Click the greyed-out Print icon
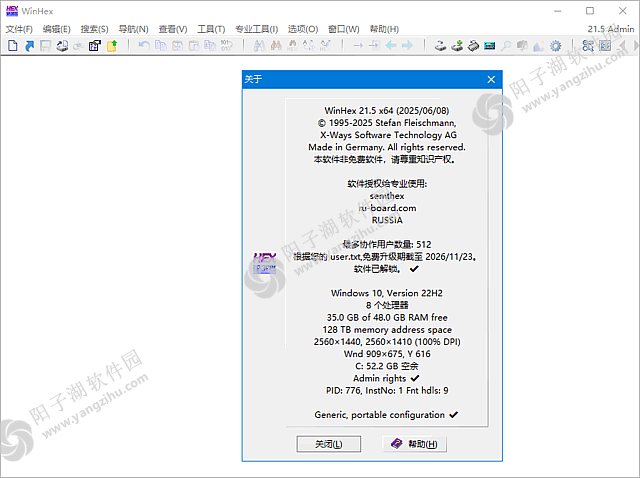The image size is (640, 478). pos(78,46)
